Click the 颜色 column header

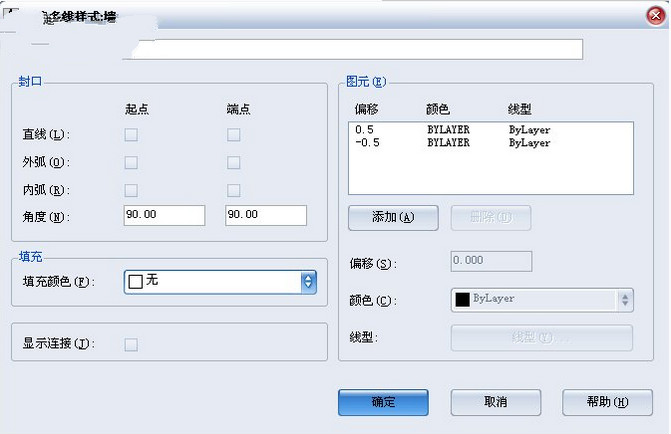(x=438, y=110)
